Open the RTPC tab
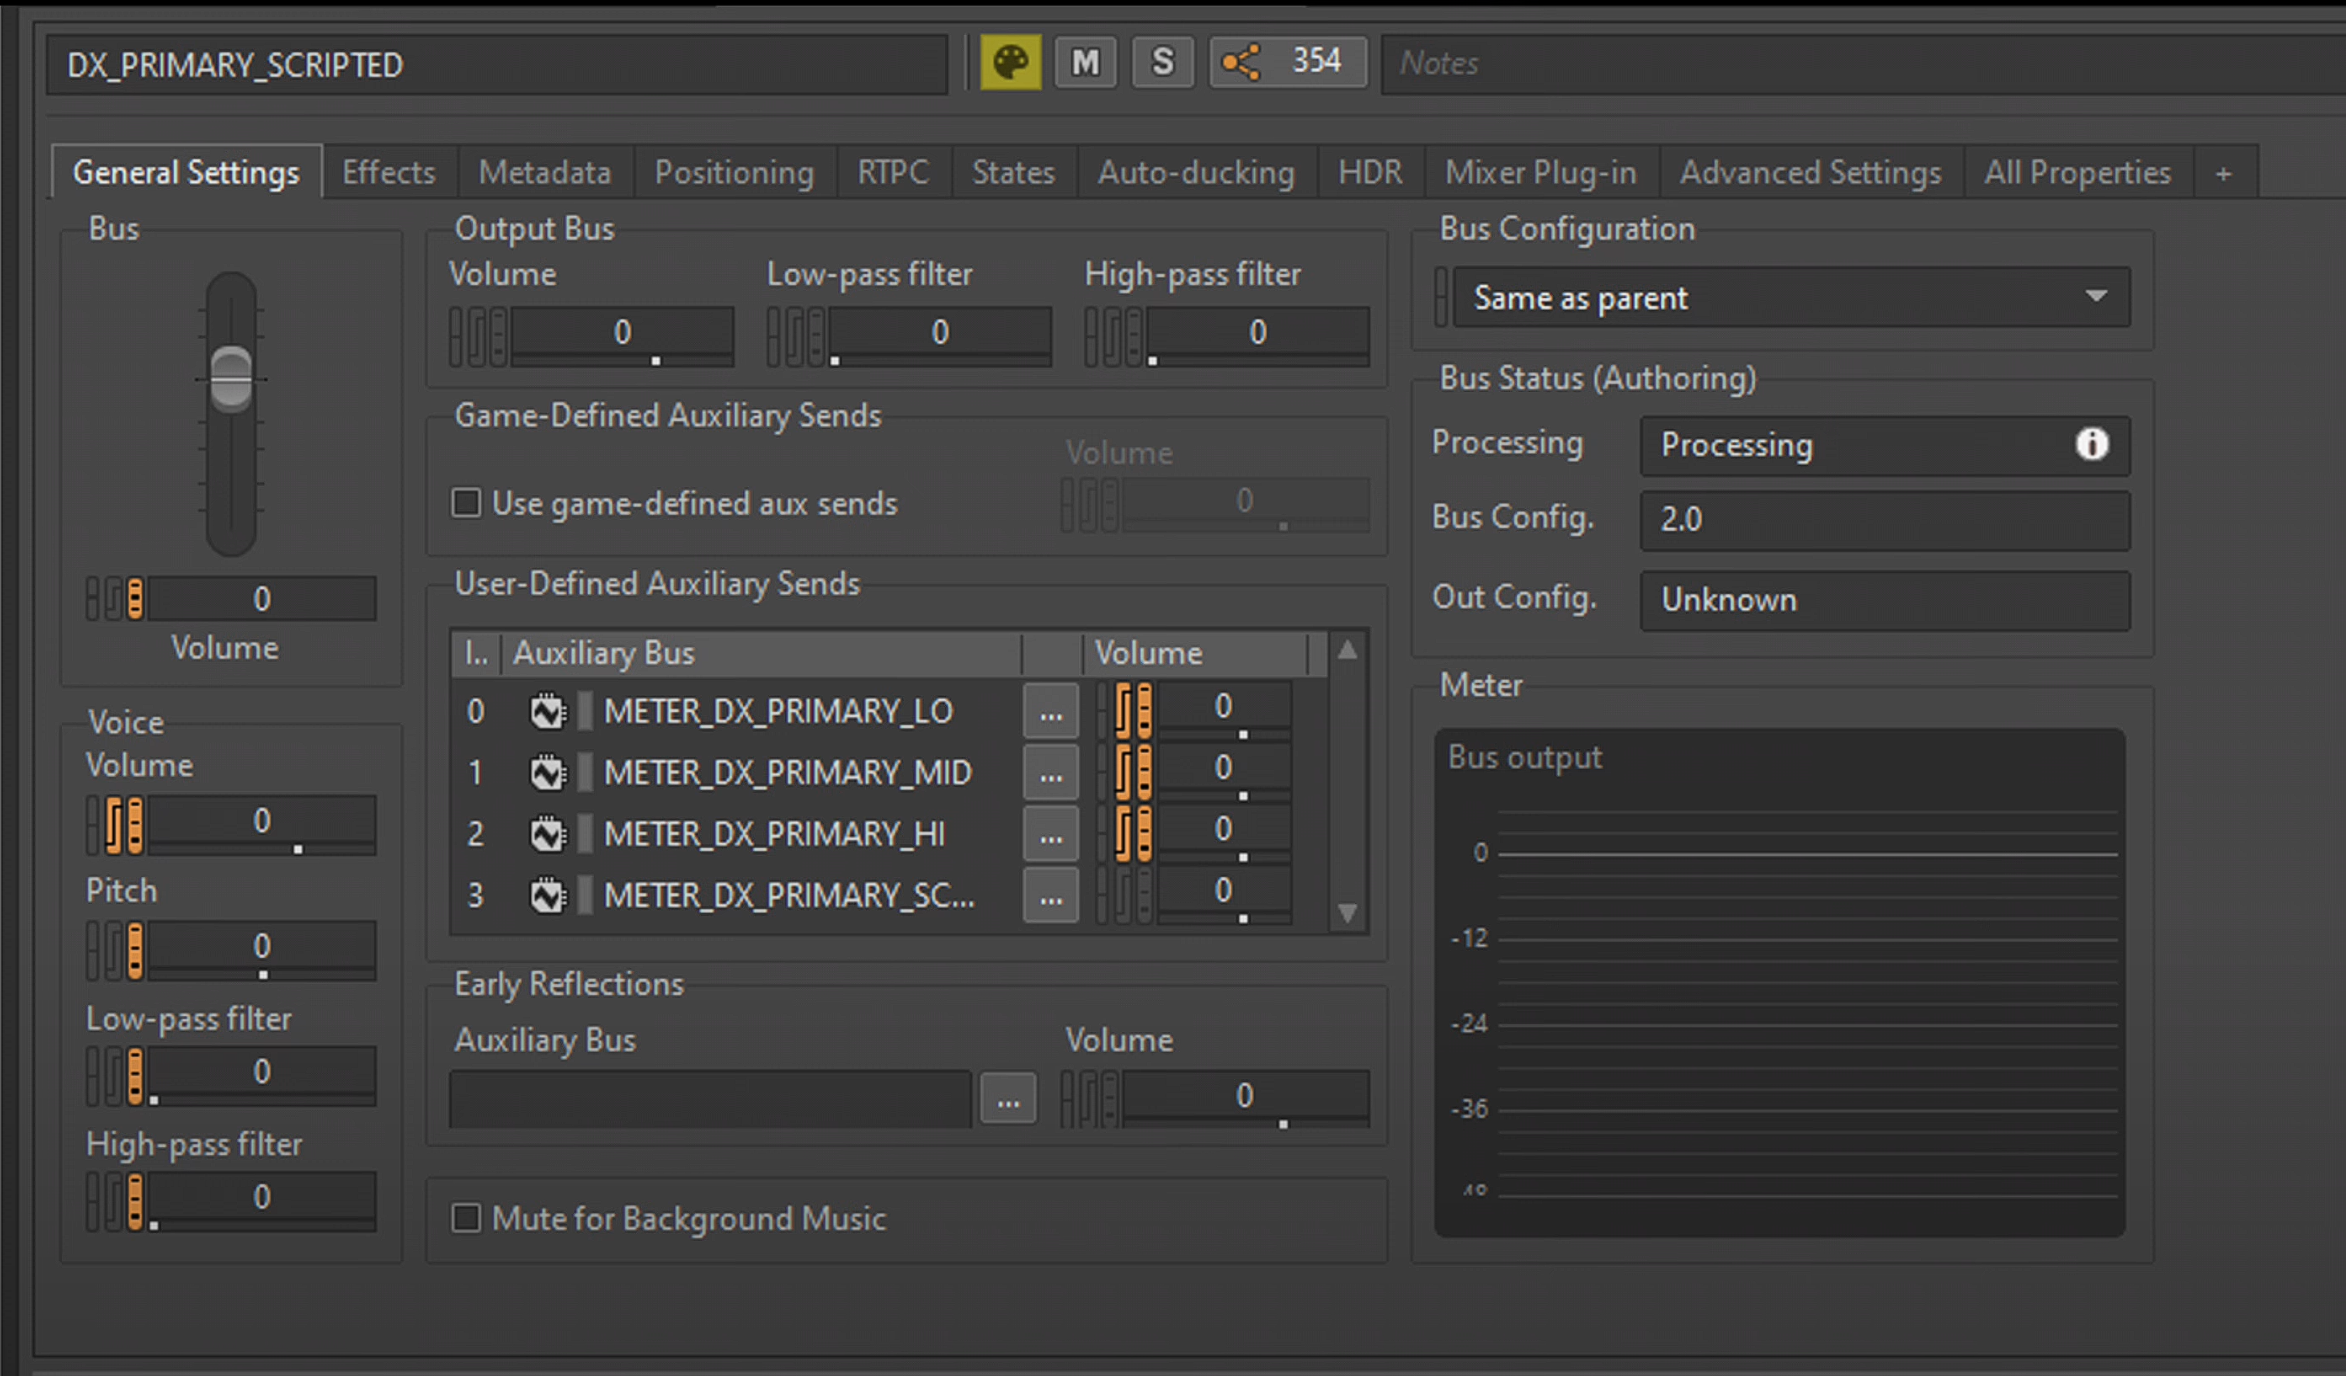The width and height of the screenshot is (2346, 1376). coord(893,173)
